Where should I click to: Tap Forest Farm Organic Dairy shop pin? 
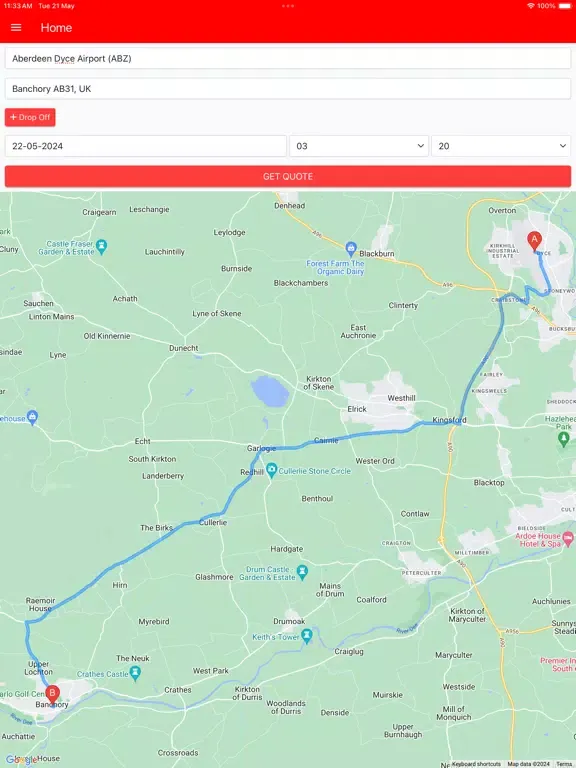point(351,249)
